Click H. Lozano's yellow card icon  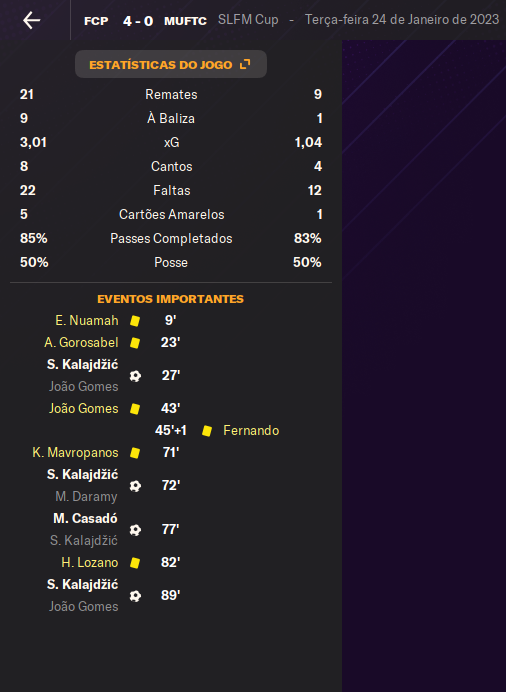tap(135, 563)
